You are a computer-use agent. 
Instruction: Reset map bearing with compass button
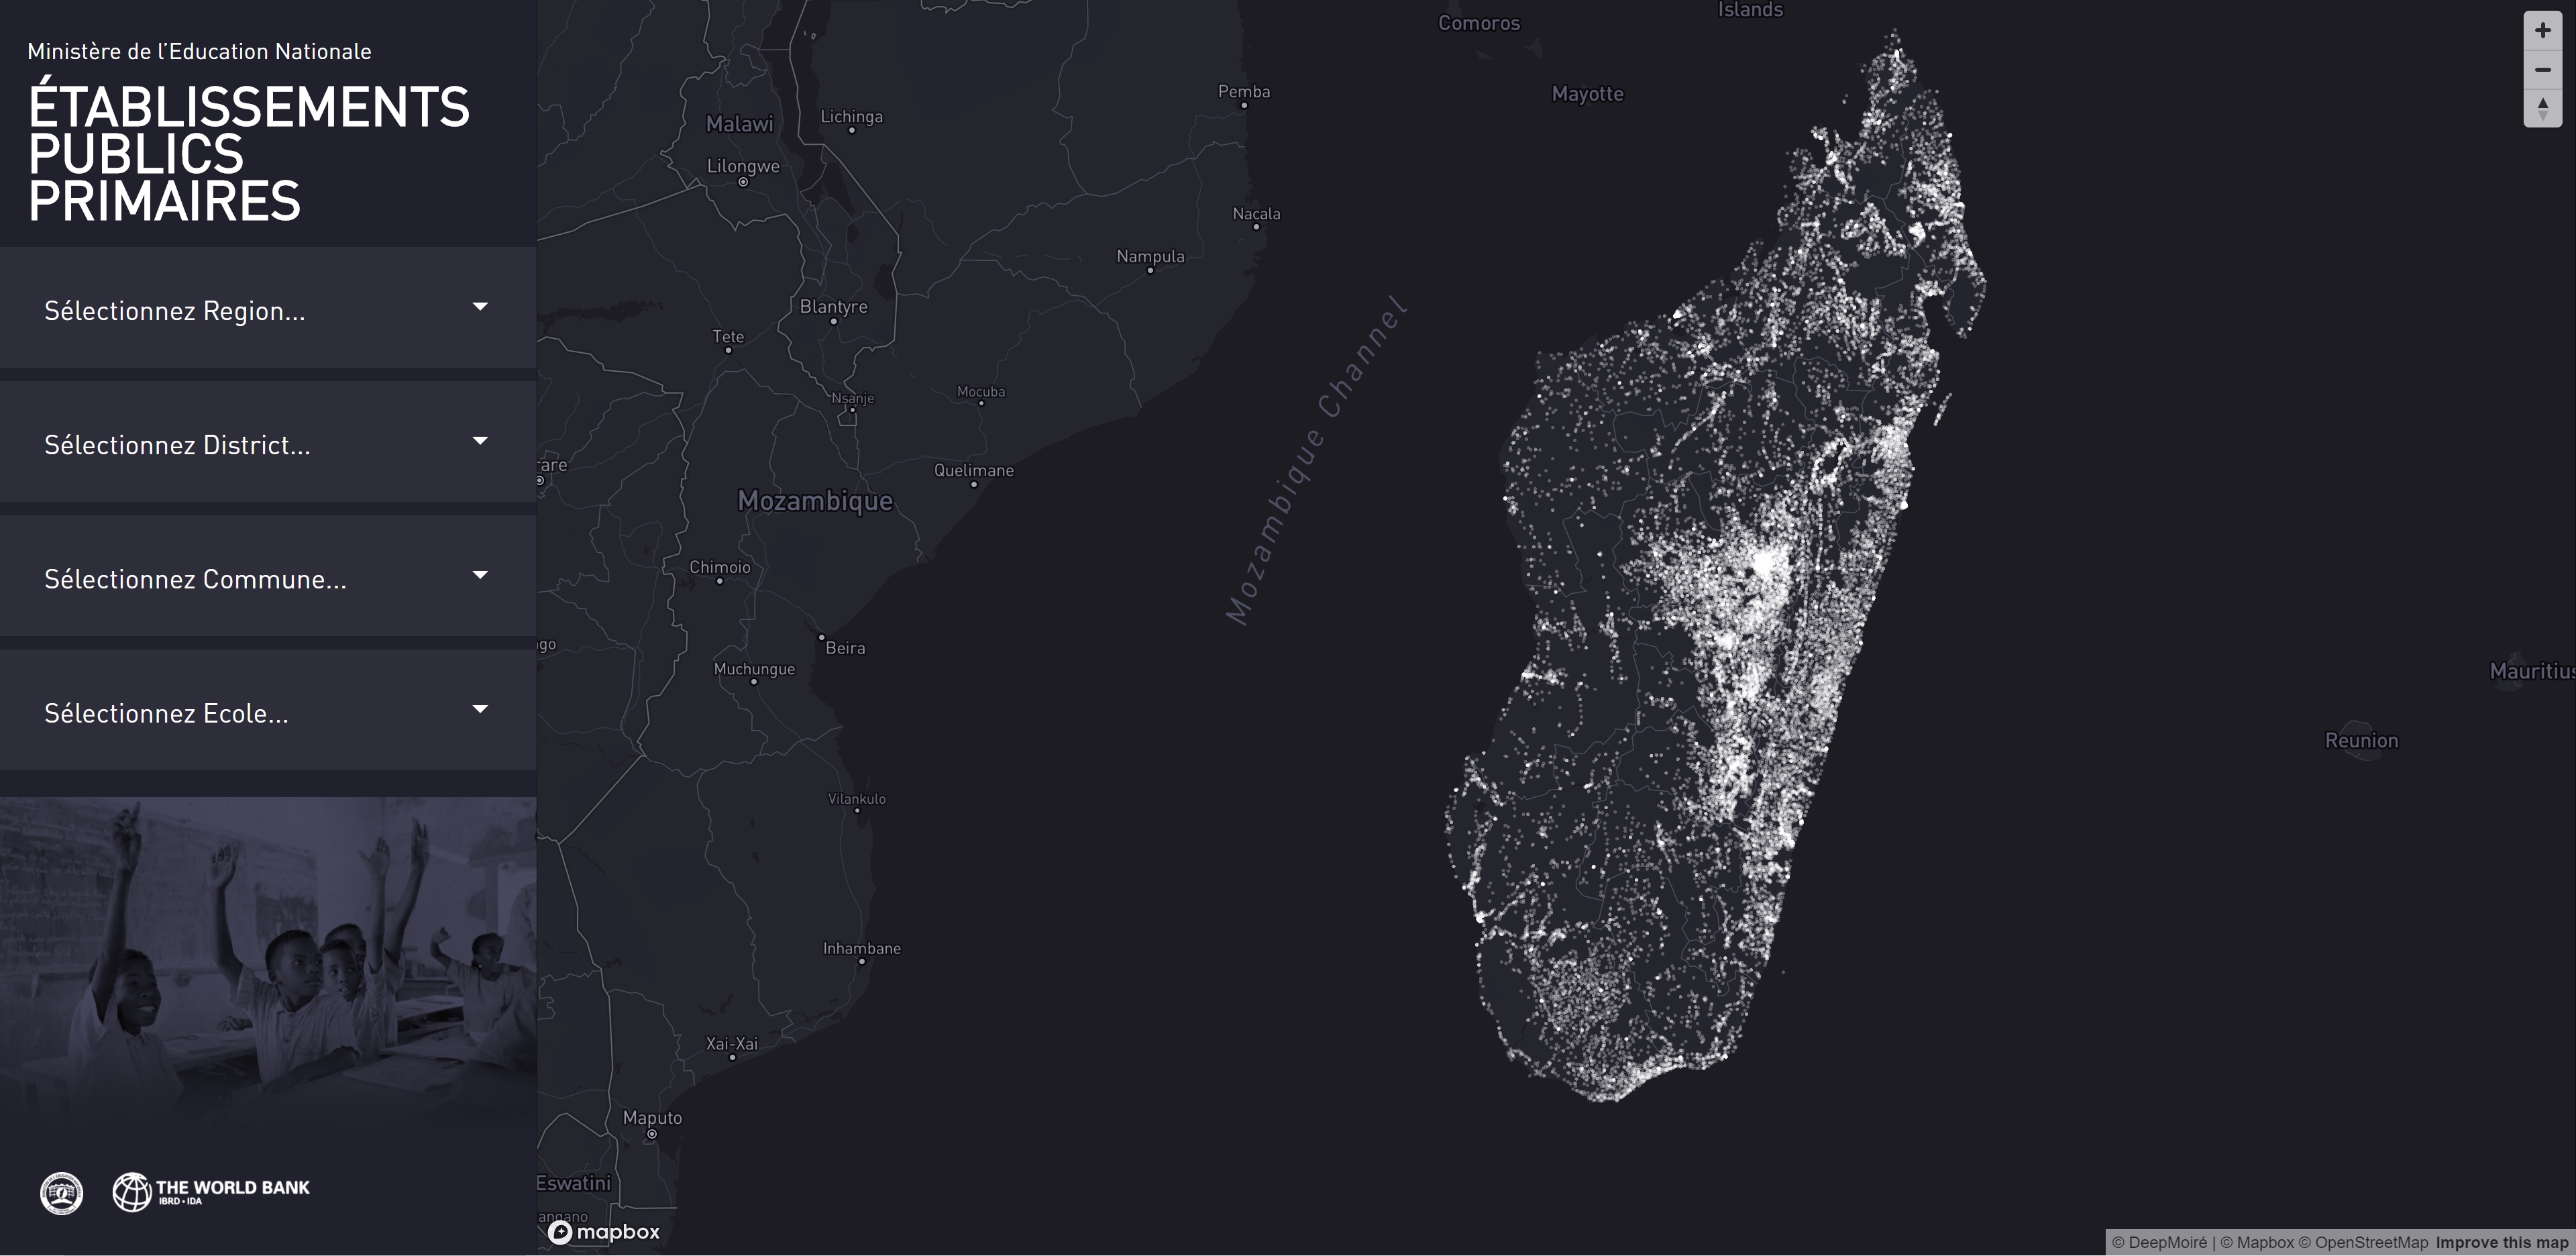[2542, 108]
